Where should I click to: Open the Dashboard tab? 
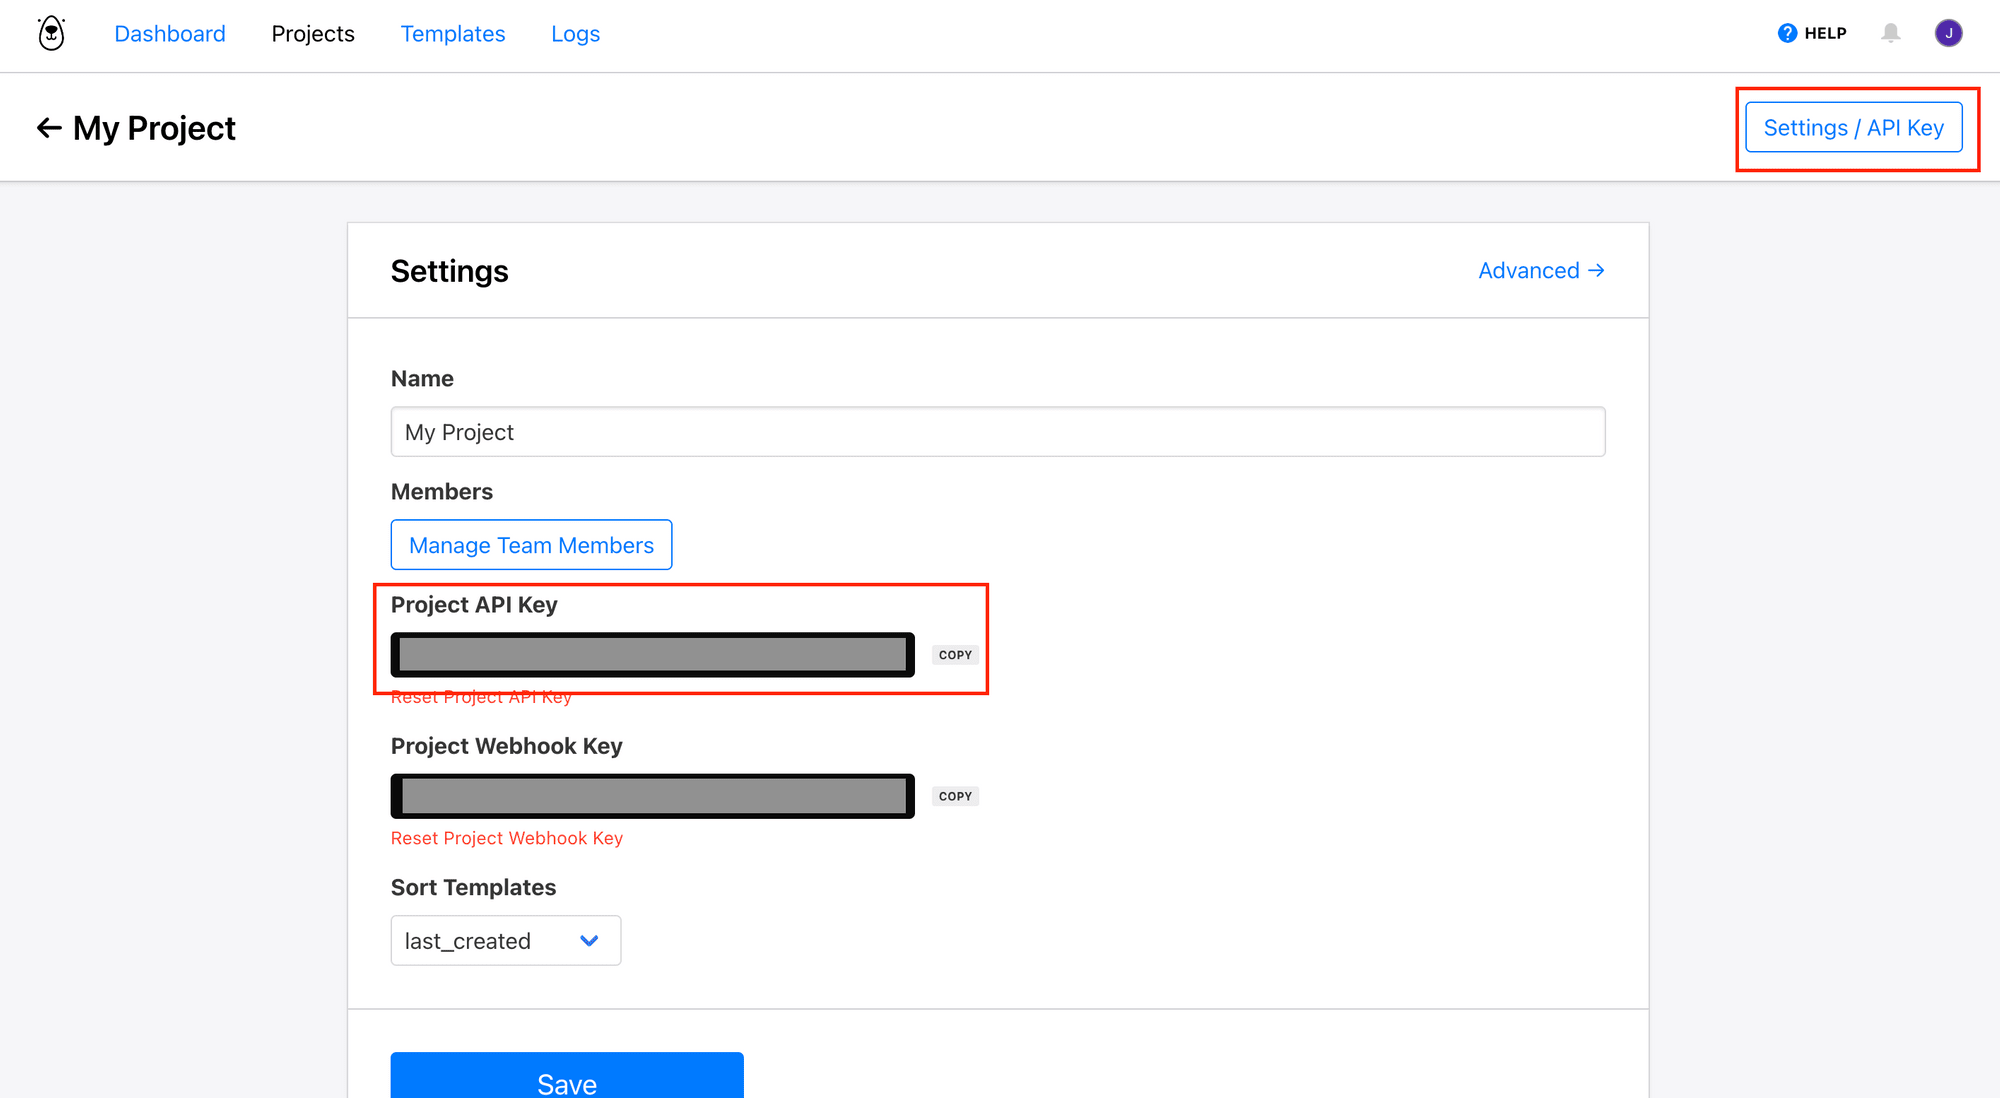[x=170, y=34]
